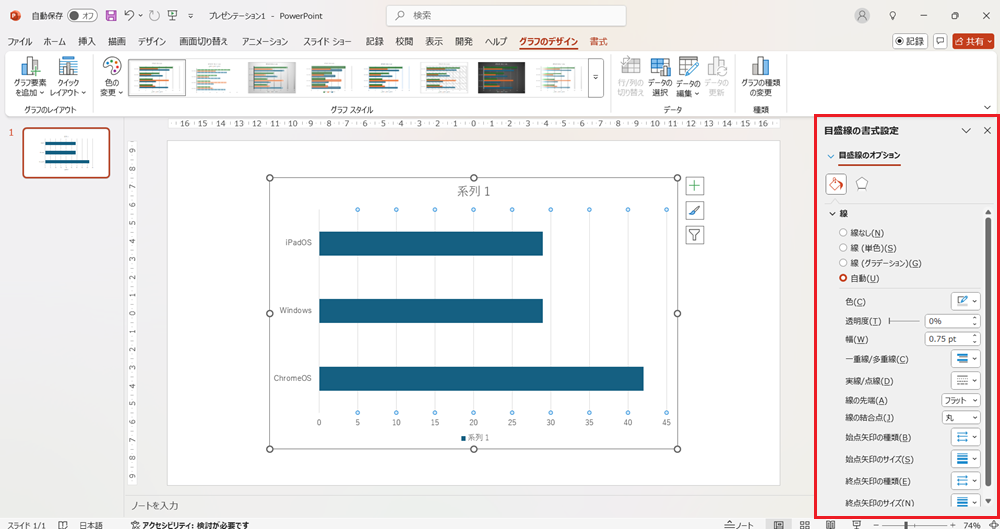
Task: Click the chart filters funnel button
Action: click(695, 235)
